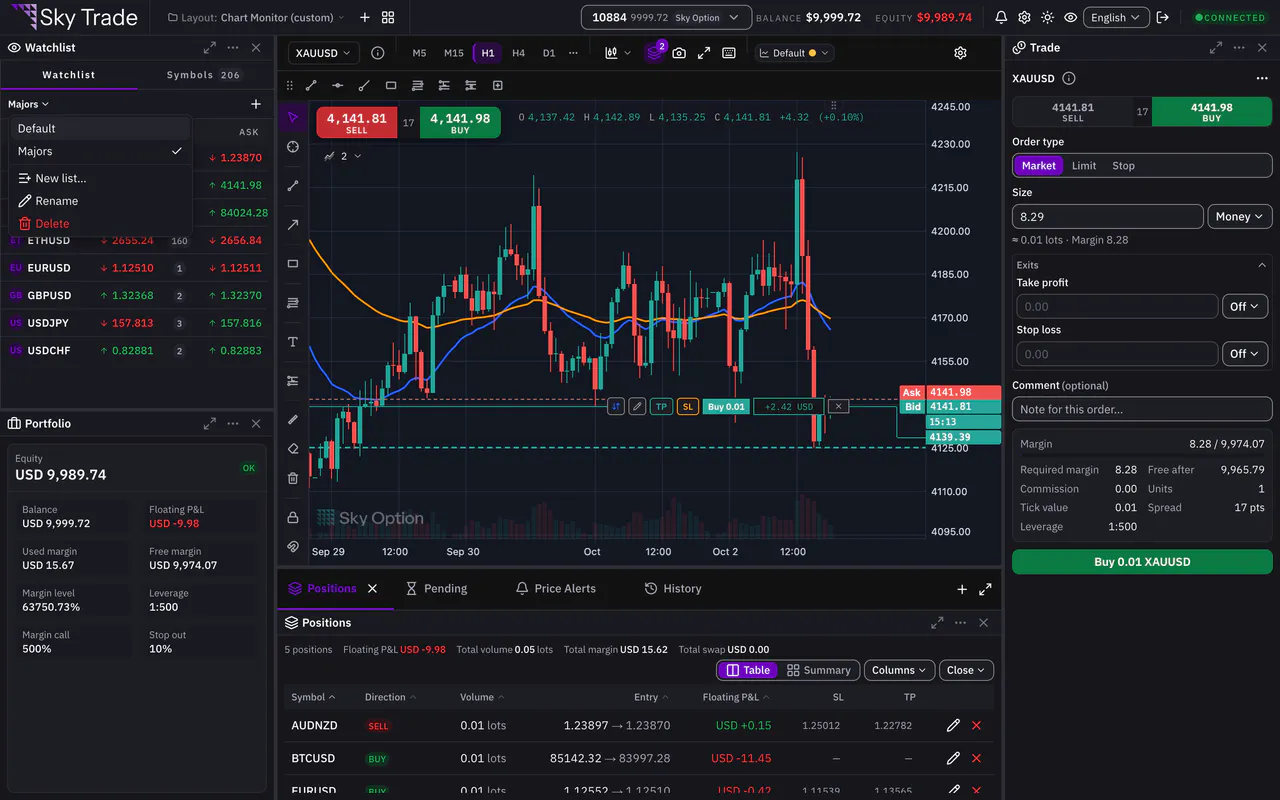Select the text tool in chart sidebar
This screenshot has width=1280, height=800.
click(x=293, y=342)
